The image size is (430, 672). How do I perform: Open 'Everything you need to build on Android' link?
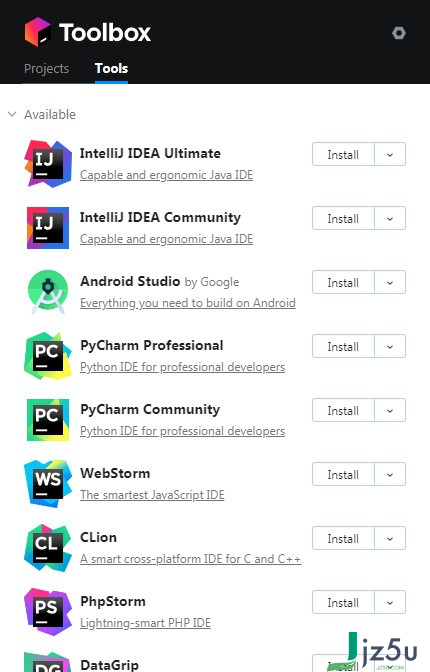click(x=188, y=303)
